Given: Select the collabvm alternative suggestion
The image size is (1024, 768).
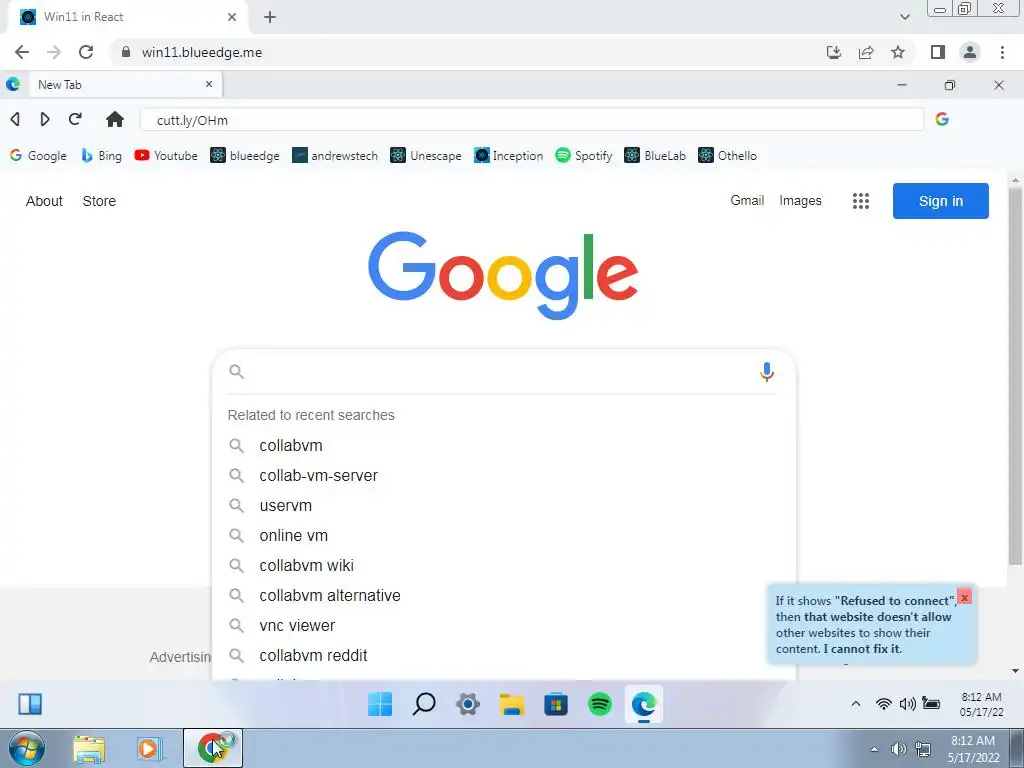Looking at the screenshot, I should 503,596.
